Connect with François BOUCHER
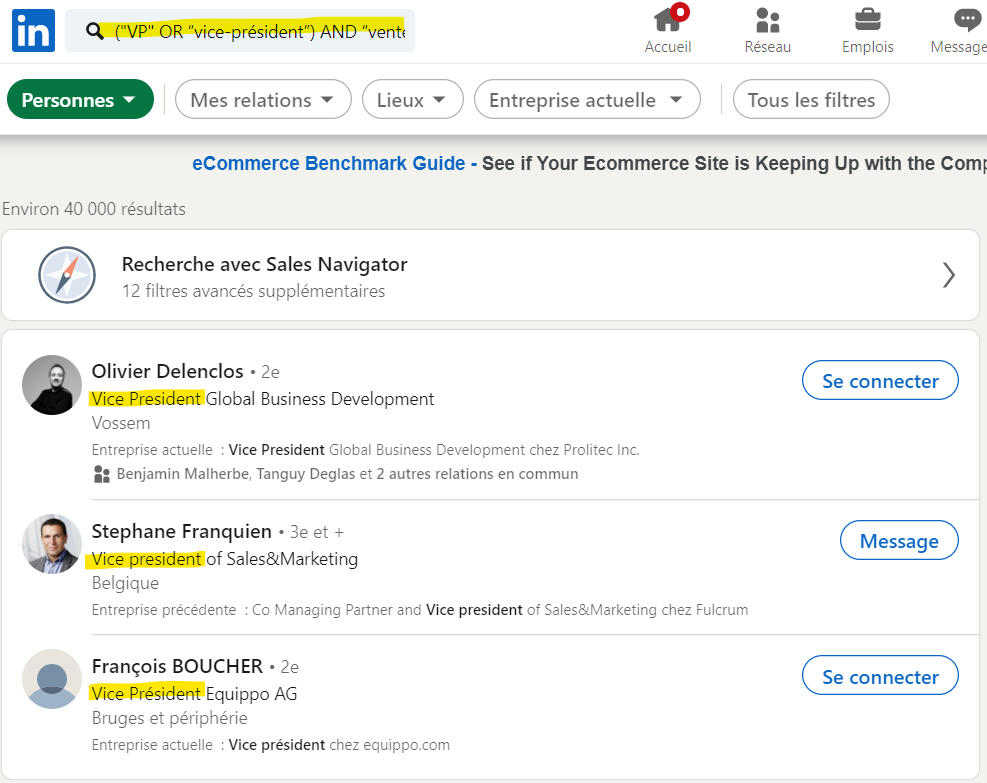 tap(880, 676)
